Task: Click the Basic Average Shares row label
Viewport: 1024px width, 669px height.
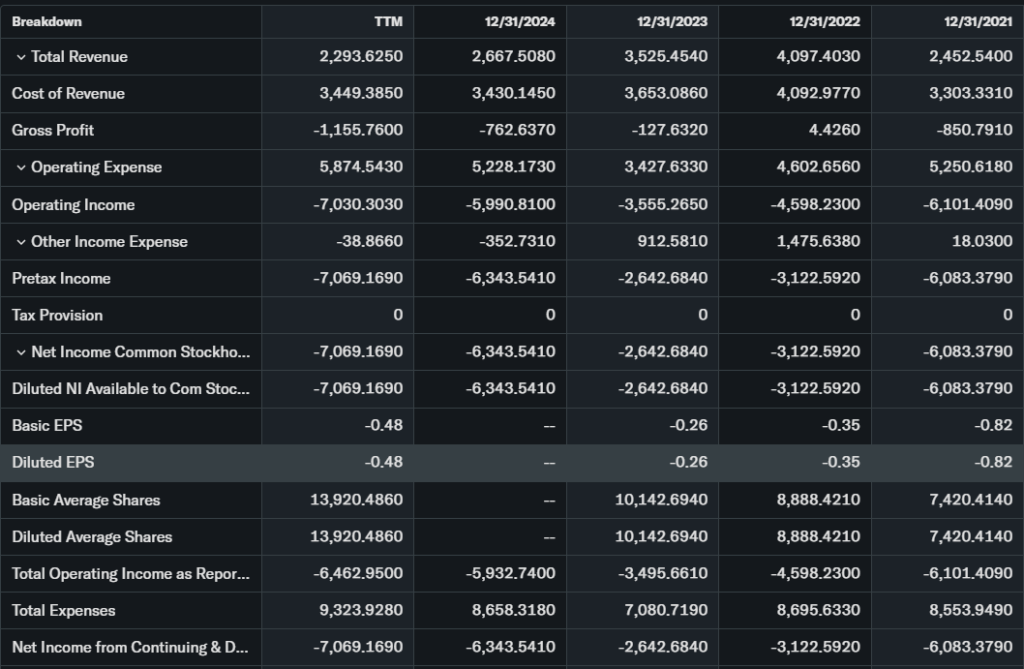Action: coord(86,500)
